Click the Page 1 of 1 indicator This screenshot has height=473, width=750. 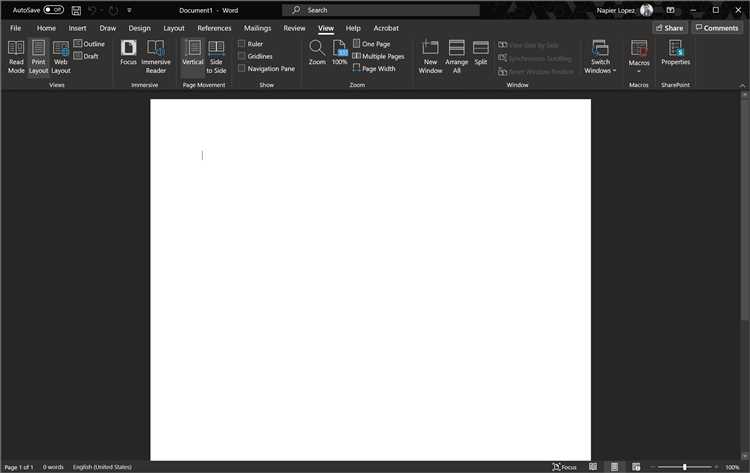[19, 467]
